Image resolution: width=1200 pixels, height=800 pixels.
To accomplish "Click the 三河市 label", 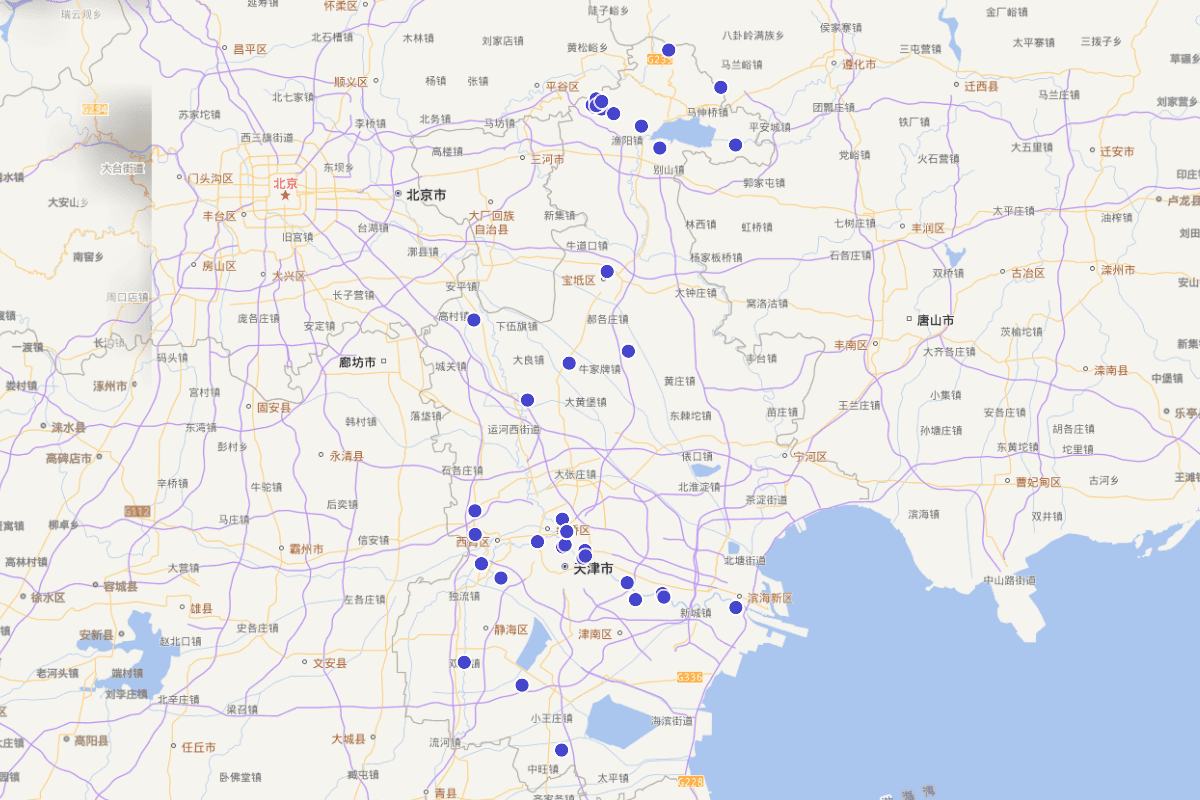I will click(x=548, y=159).
